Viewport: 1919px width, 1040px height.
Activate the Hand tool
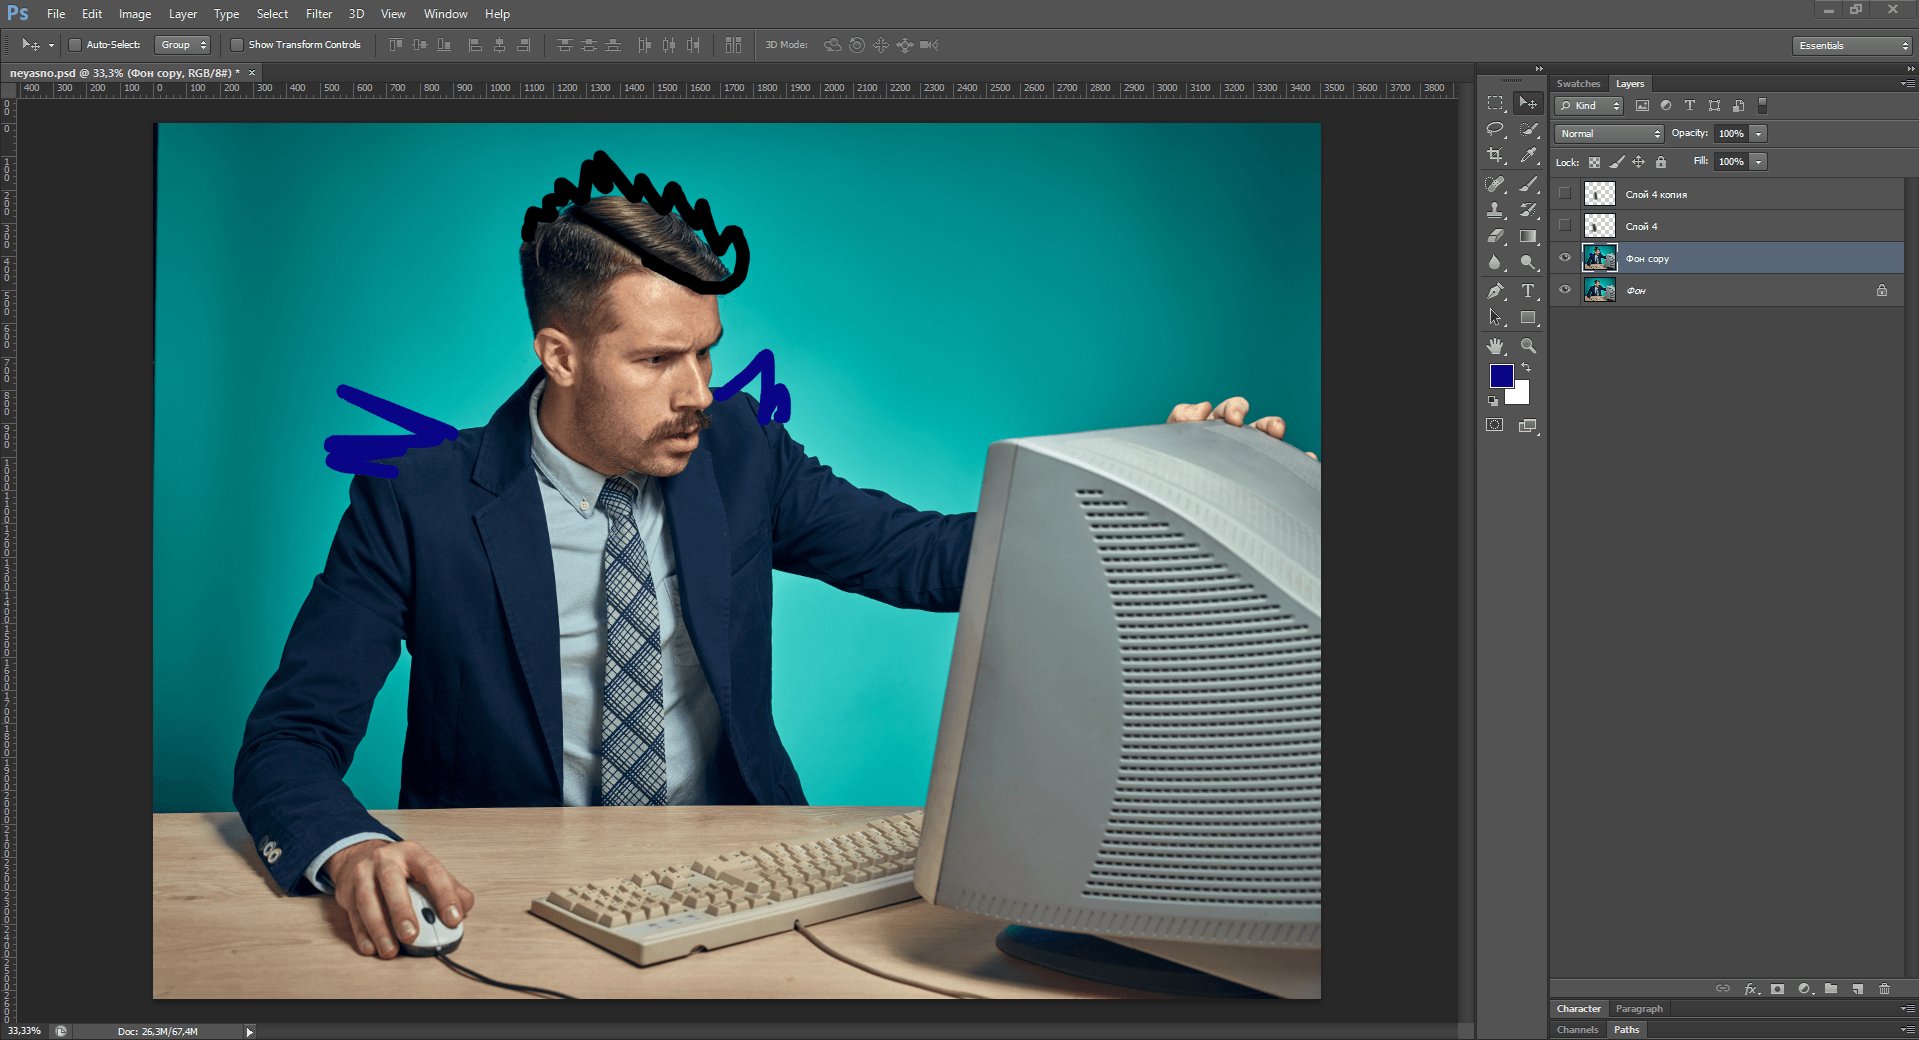click(x=1495, y=346)
